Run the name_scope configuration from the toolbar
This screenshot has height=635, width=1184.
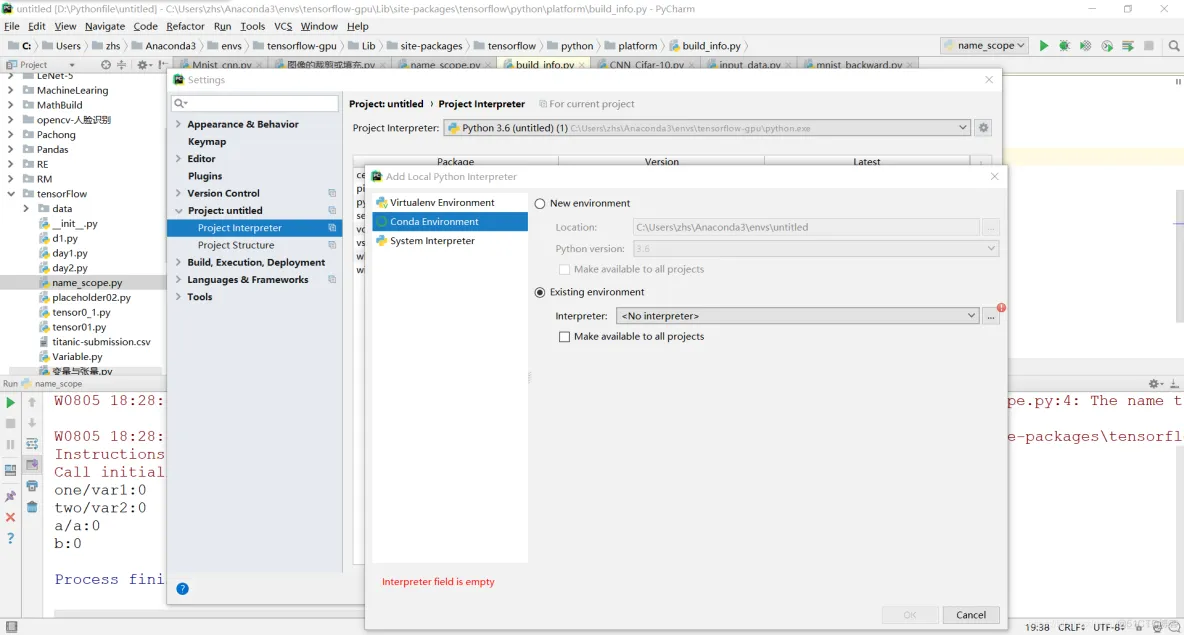(x=1044, y=46)
